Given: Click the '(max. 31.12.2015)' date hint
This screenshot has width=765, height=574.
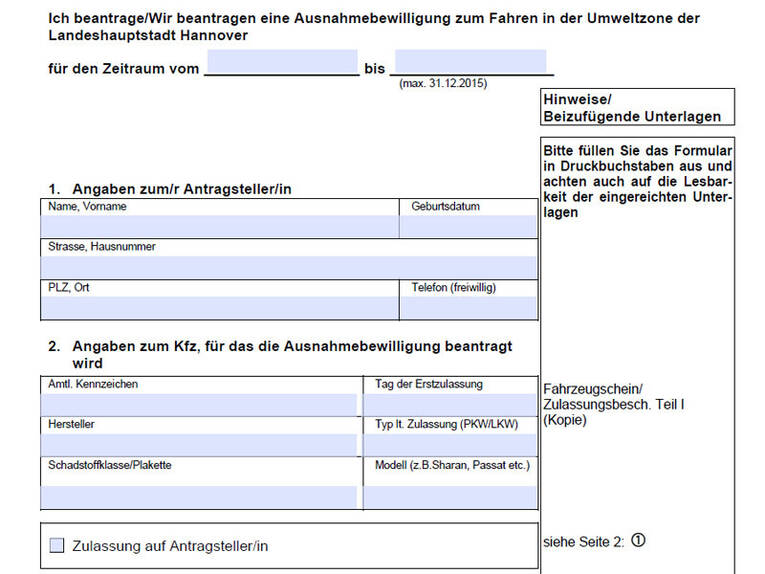Looking at the screenshot, I should coord(443,84).
